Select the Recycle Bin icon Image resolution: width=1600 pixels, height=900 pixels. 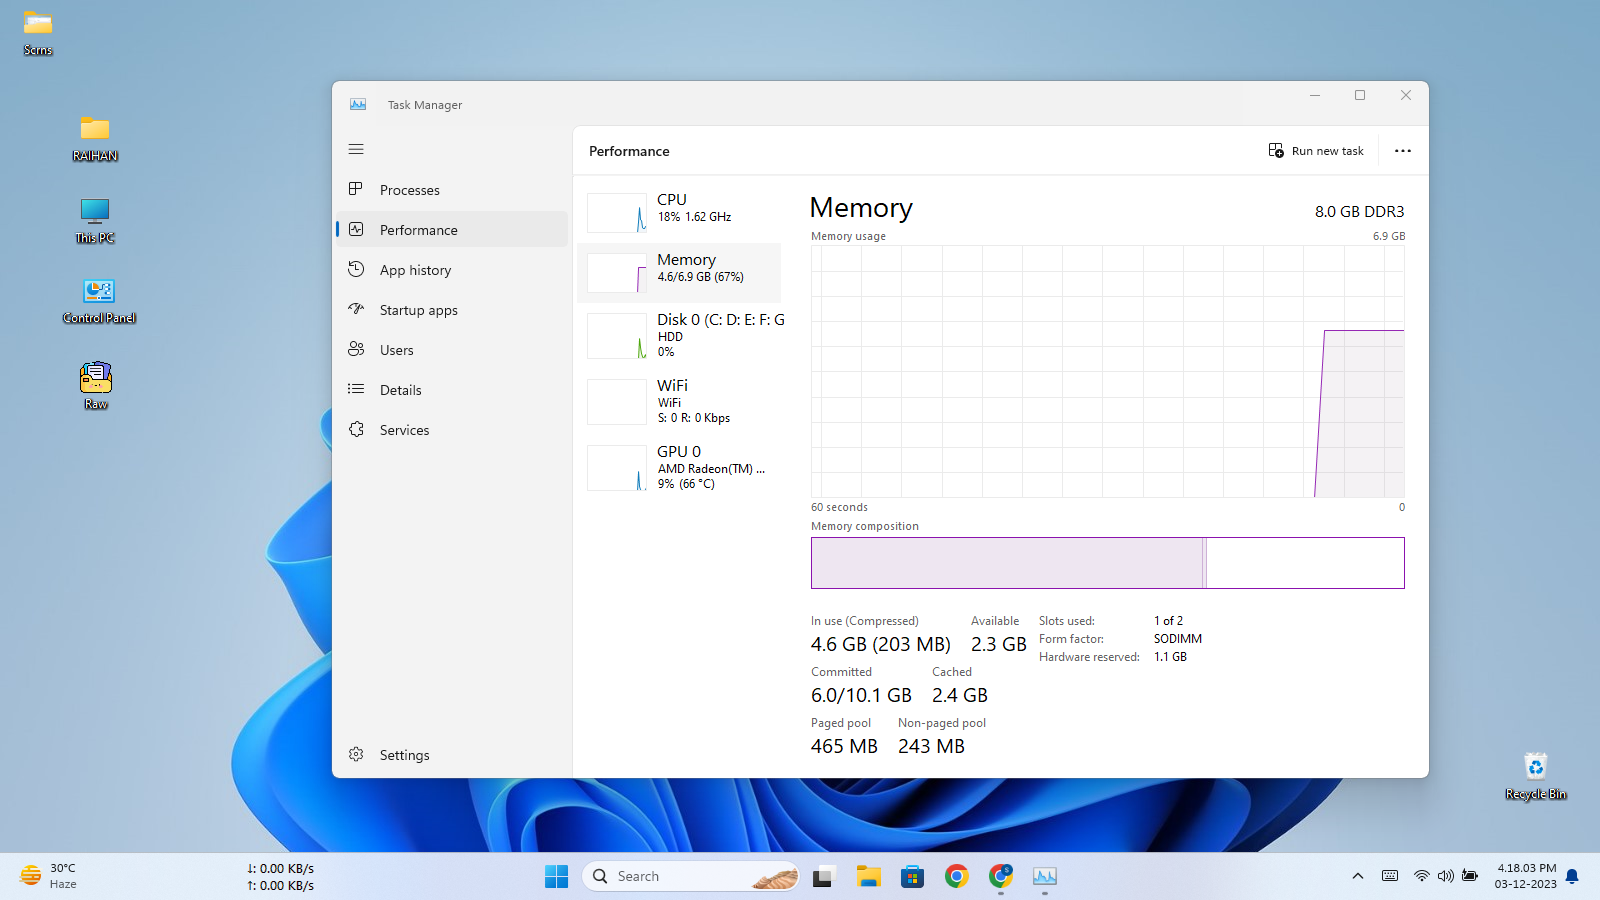[1536, 776]
